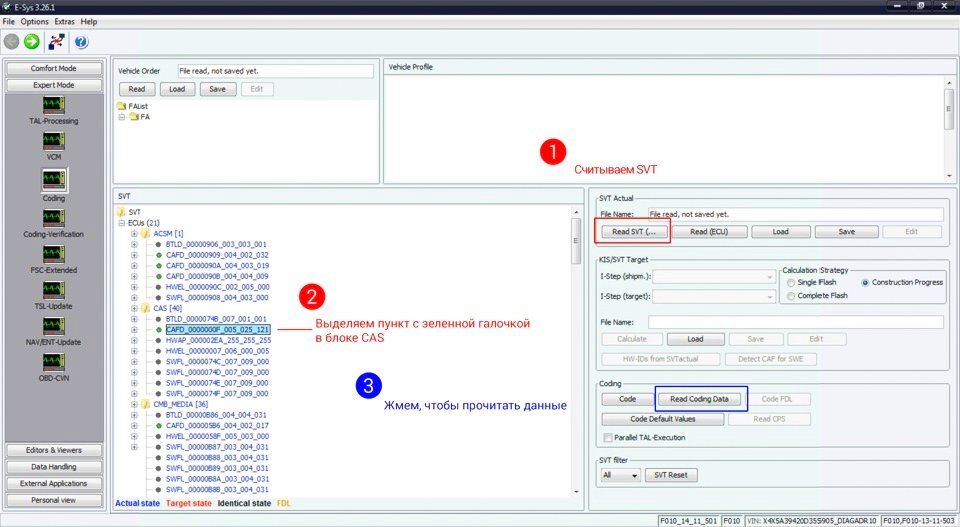The image size is (960, 527).
Task: Open the Coding-Verification module icon
Action: tap(54, 219)
